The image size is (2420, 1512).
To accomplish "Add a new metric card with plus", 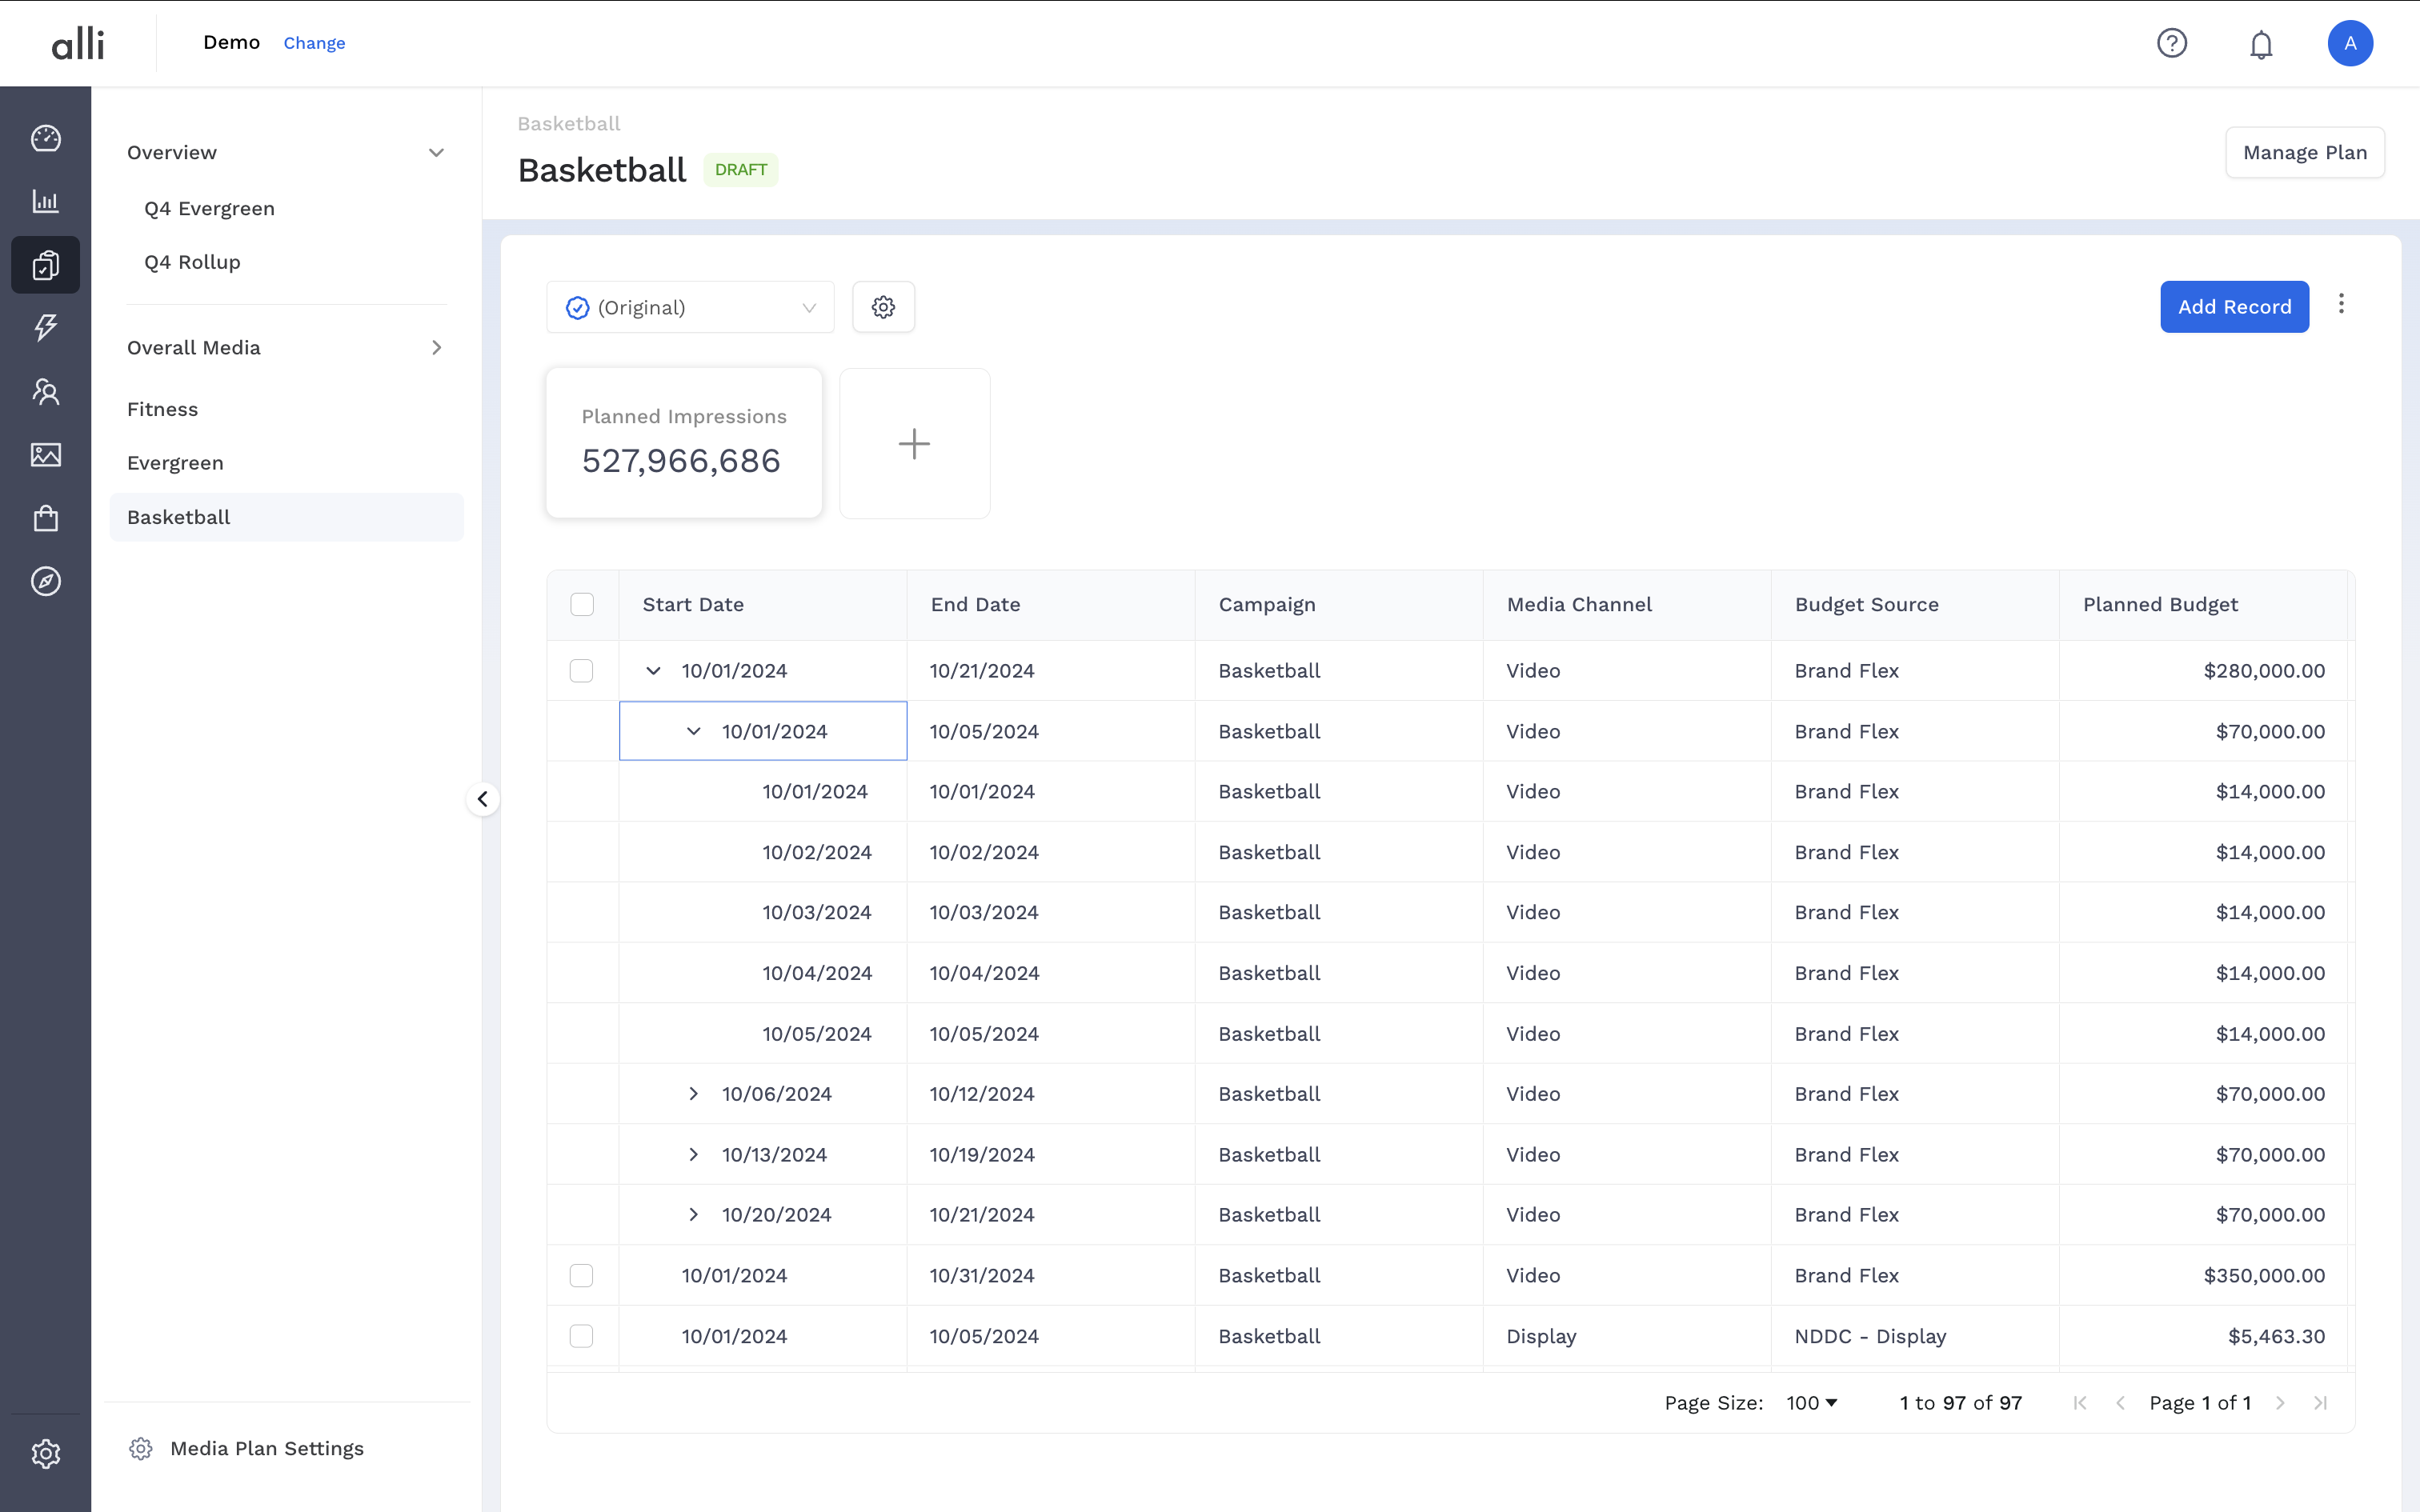I will tap(914, 443).
